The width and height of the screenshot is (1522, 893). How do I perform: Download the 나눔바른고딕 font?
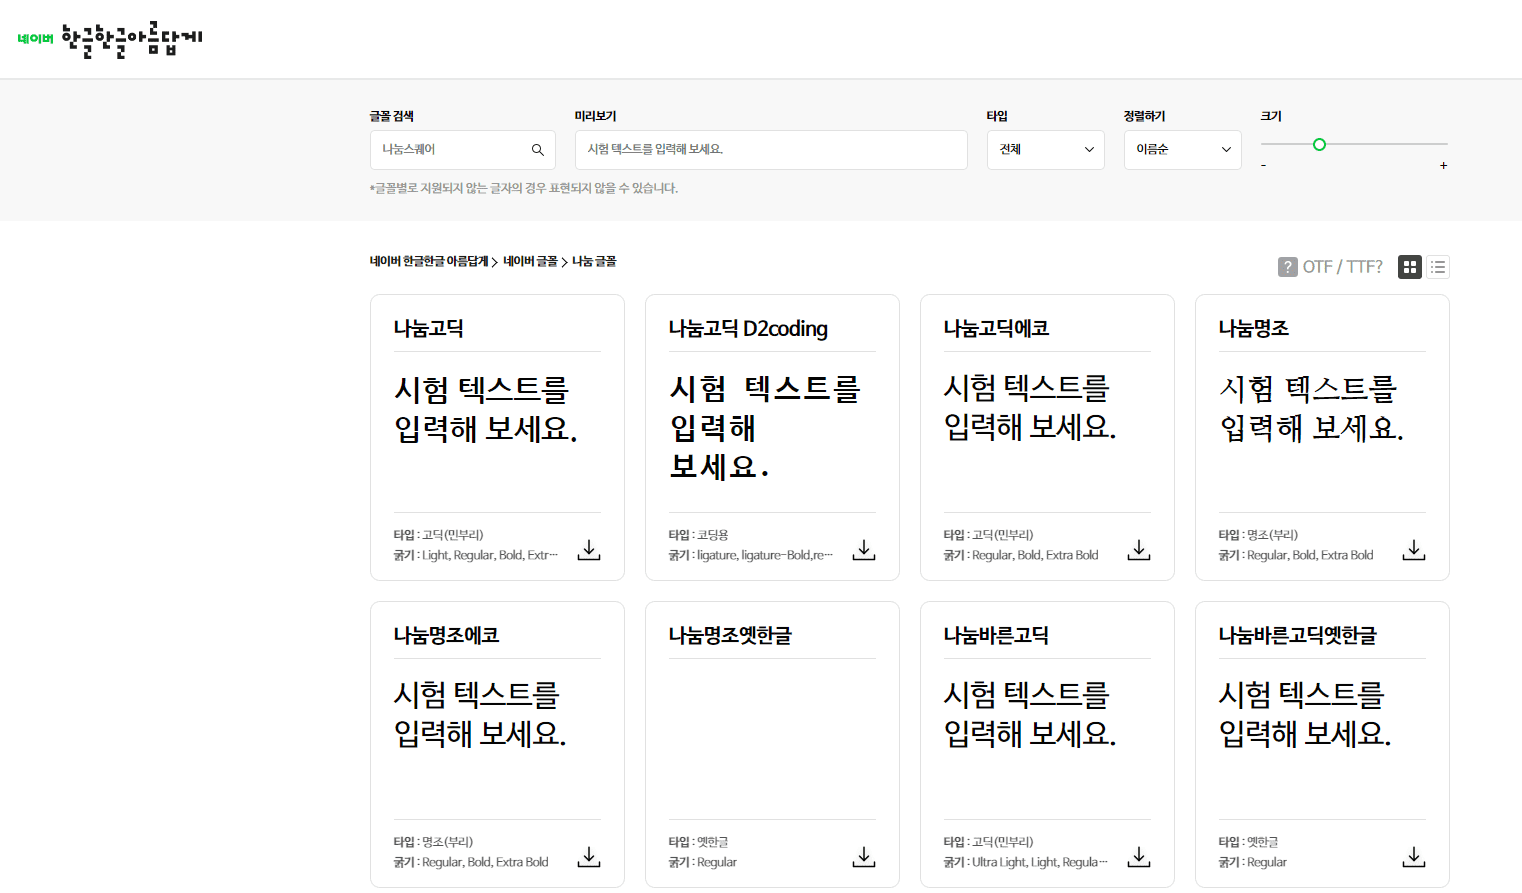pos(1139,857)
